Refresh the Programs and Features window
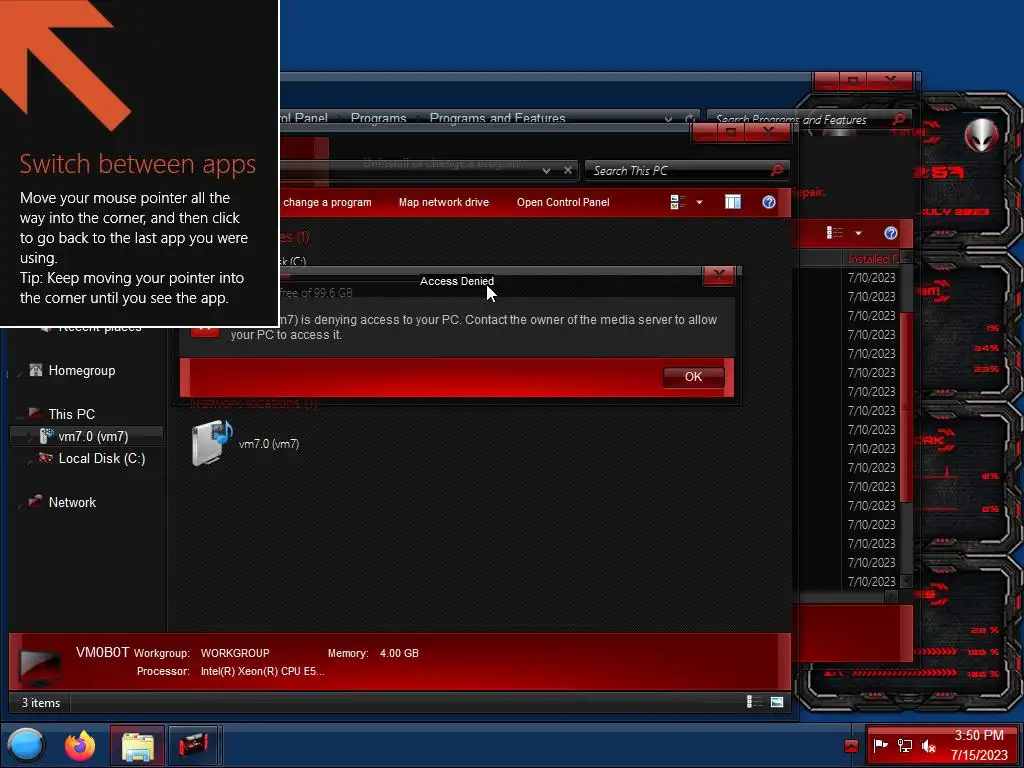 (x=689, y=119)
